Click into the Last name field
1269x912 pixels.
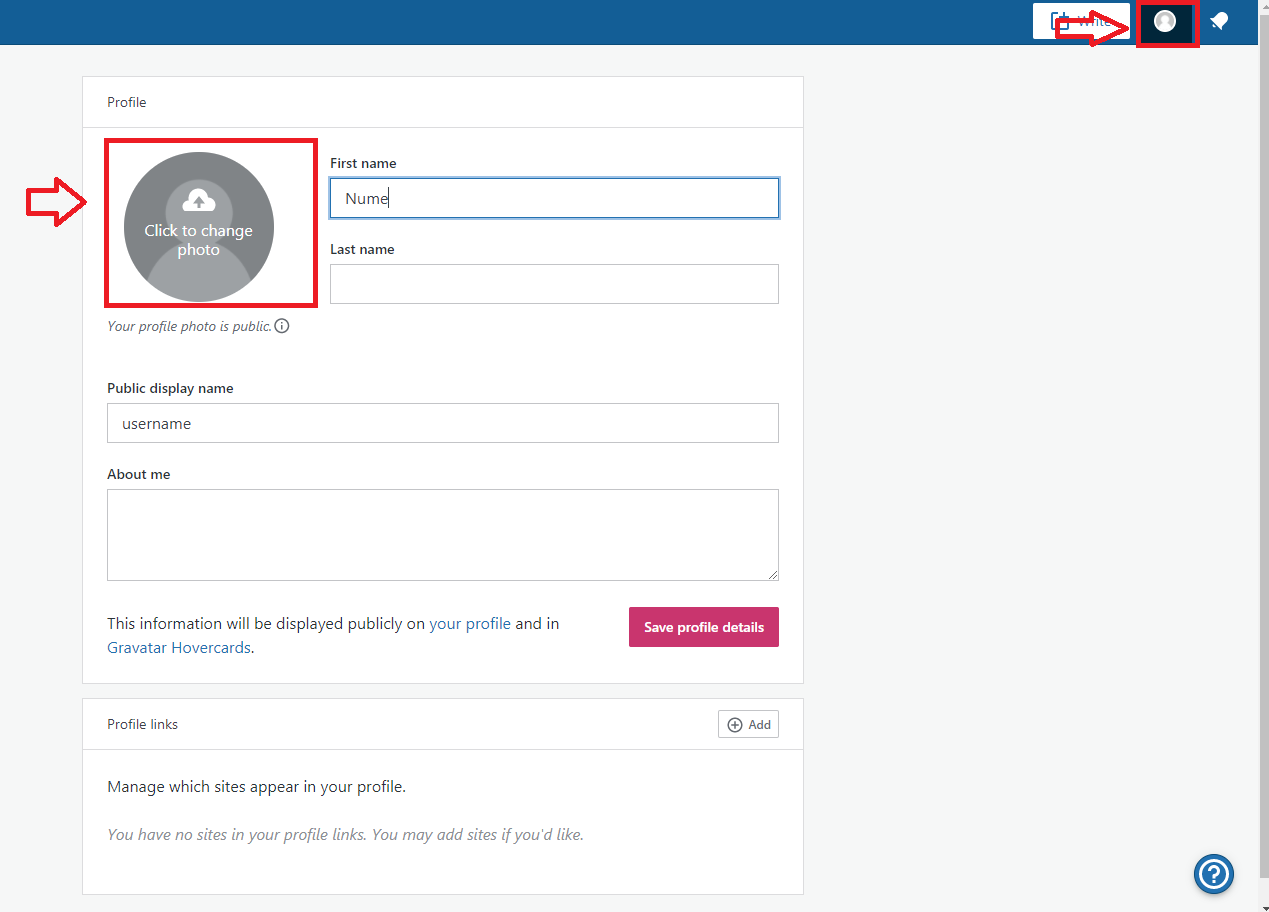pyautogui.click(x=554, y=284)
